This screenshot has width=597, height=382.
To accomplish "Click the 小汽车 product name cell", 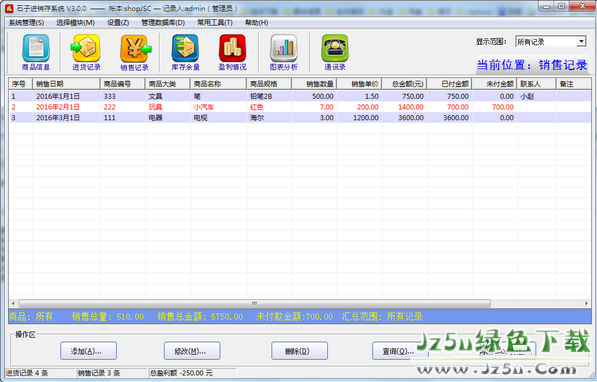I will tap(219, 107).
